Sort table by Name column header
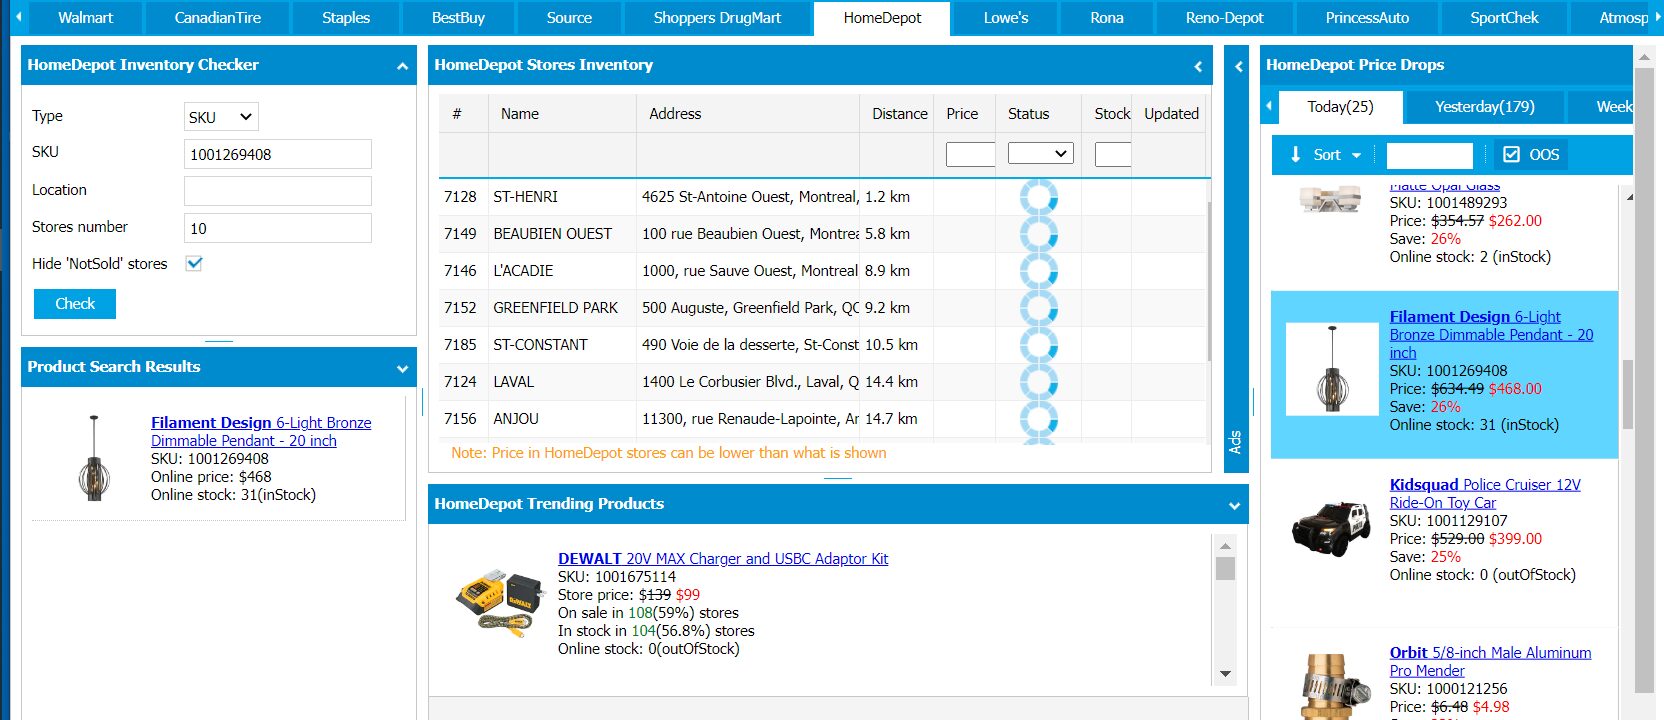The width and height of the screenshot is (1664, 720). click(x=562, y=114)
